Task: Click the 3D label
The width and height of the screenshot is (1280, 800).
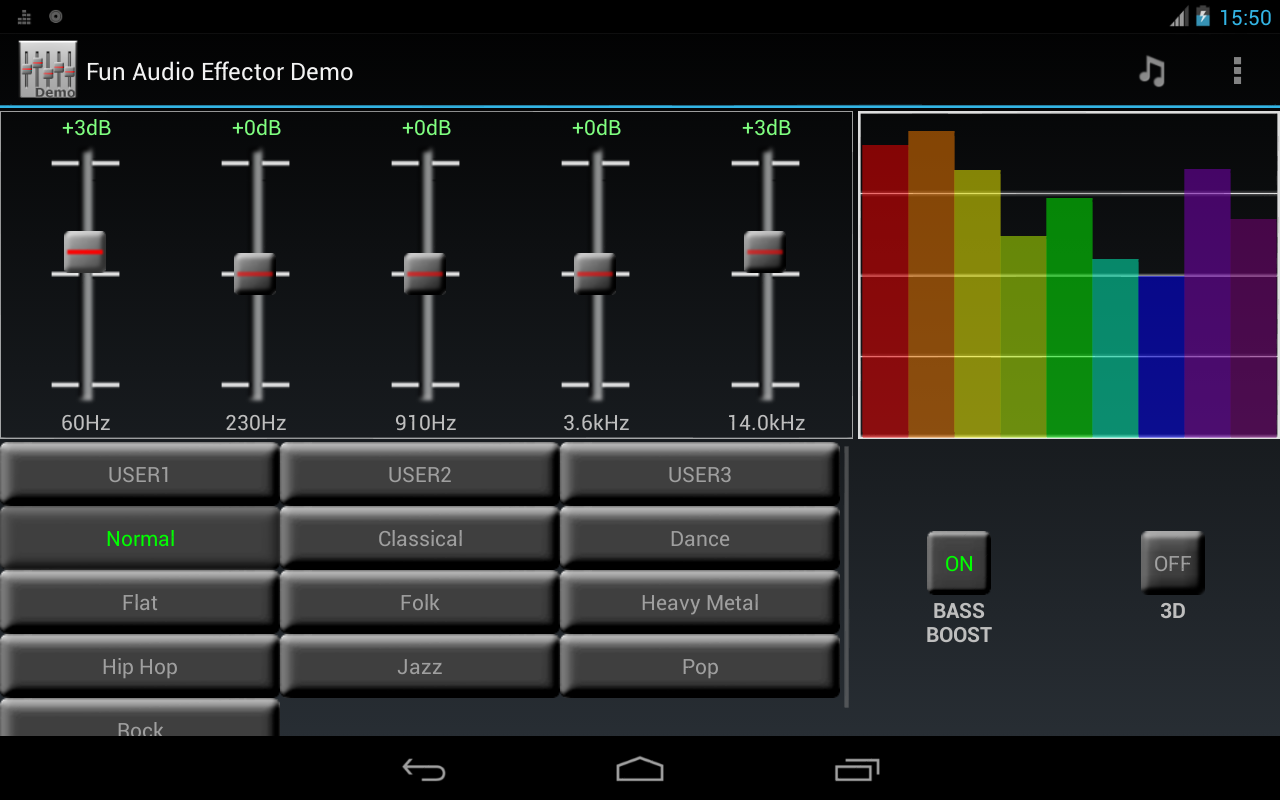Action: tap(1172, 611)
